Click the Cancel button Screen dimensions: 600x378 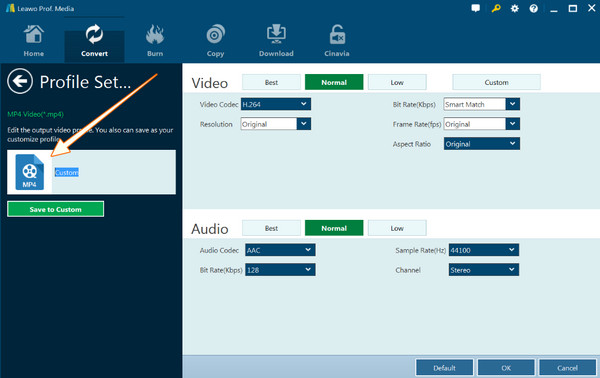567,368
